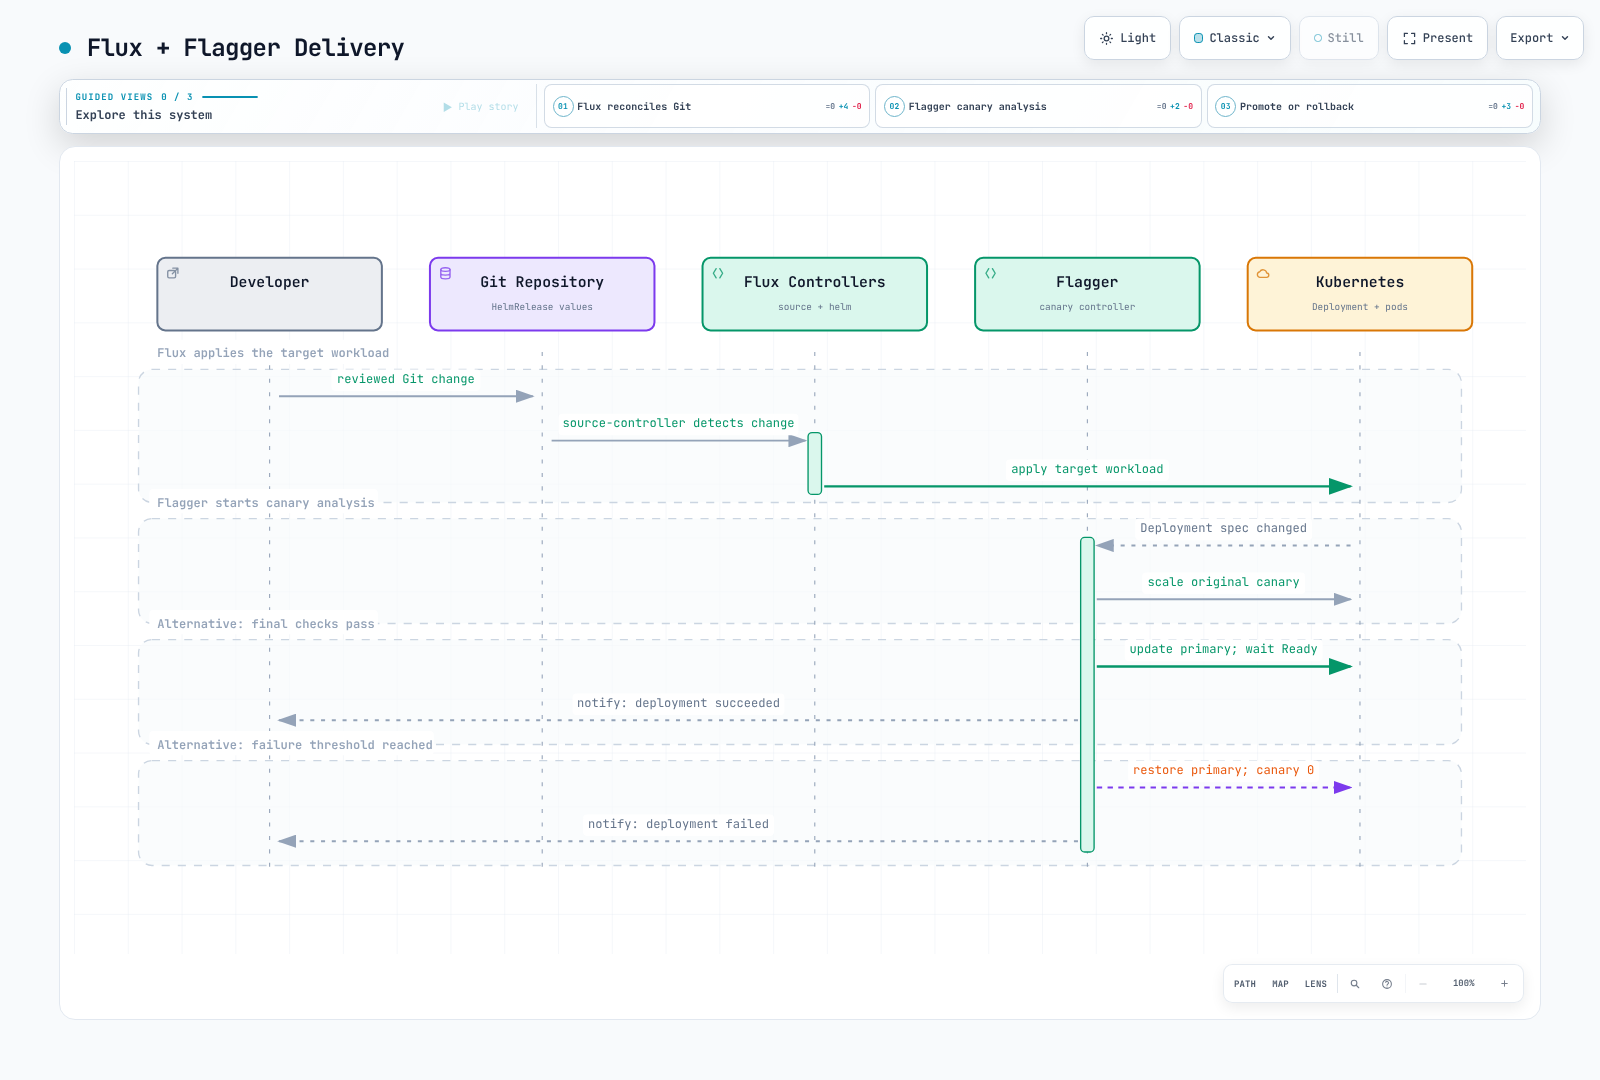The image size is (1600, 1080).
Task: Toggle the MAP view option
Action: [1280, 984]
